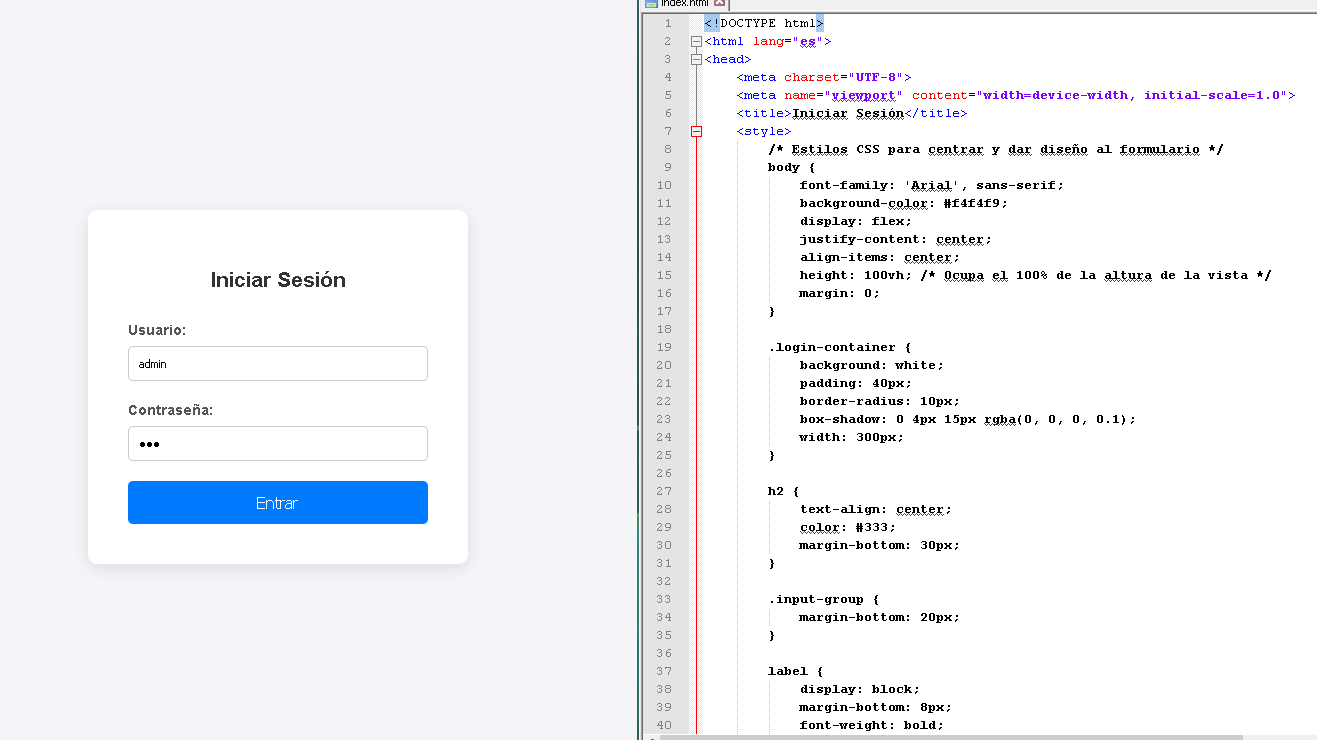Click line number 27 in the gutter
Image resolution: width=1317 pixels, height=740 pixels.
point(664,492)
